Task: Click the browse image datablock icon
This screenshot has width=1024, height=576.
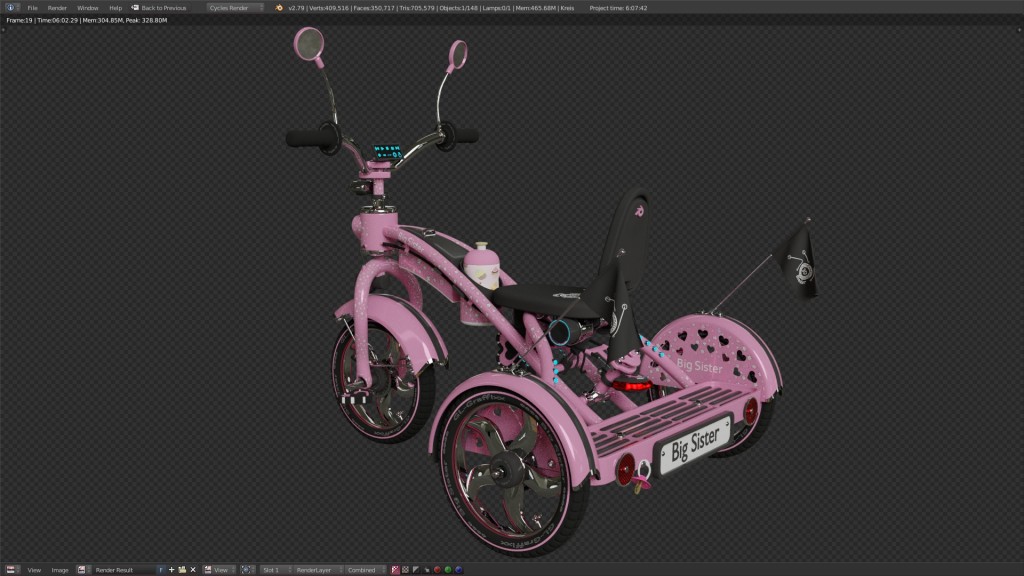Action: (80, 568)
